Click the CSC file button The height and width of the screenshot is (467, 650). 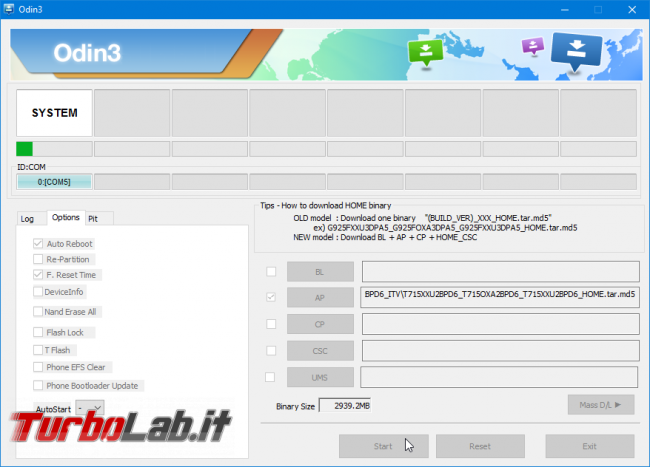[x=320, y=351]
